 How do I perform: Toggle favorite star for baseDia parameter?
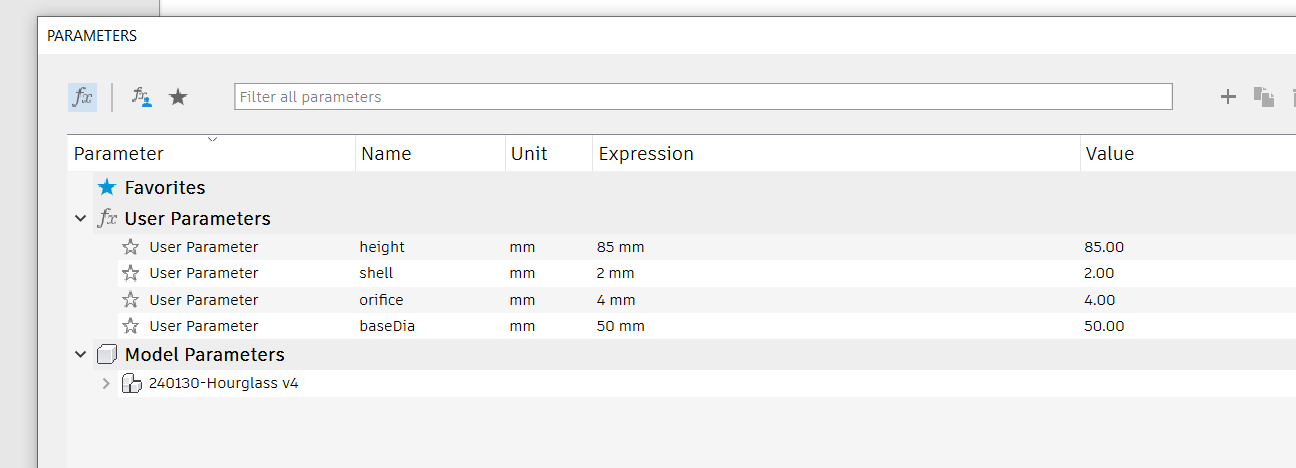(x=130, y=326)
